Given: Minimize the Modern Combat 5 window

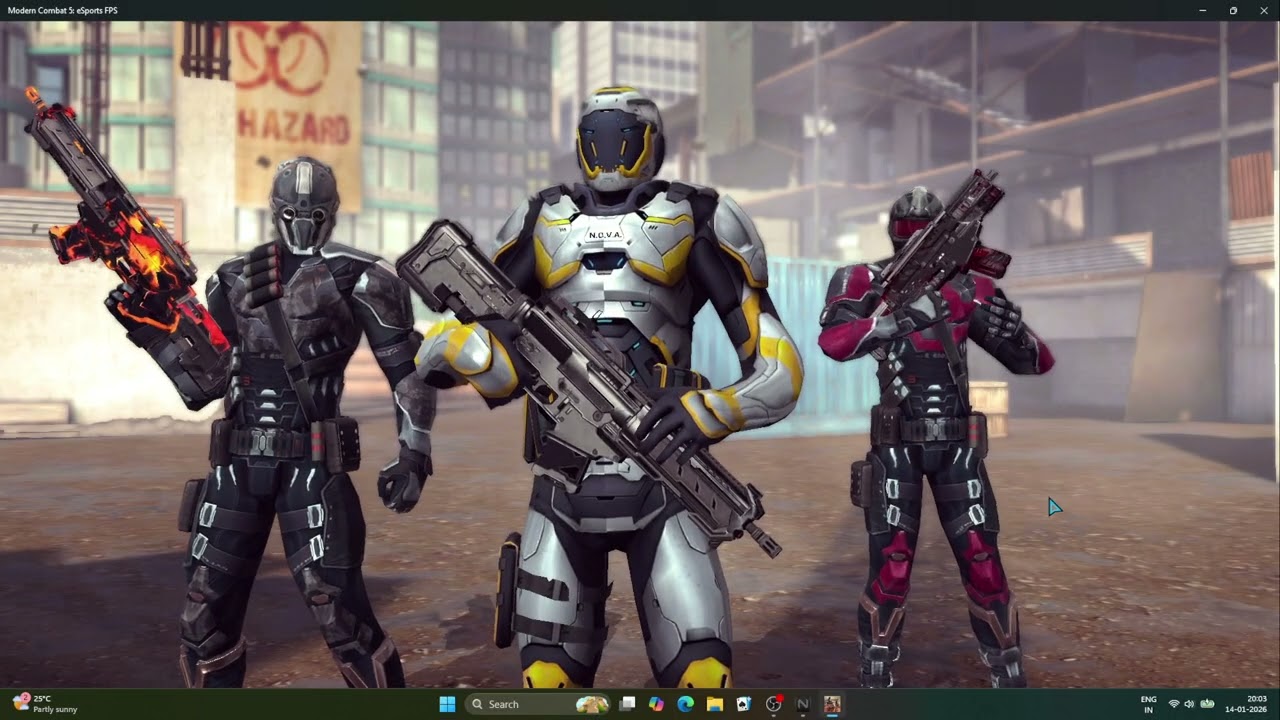Looking at the screenshot, I should [x=1202, y=10].
